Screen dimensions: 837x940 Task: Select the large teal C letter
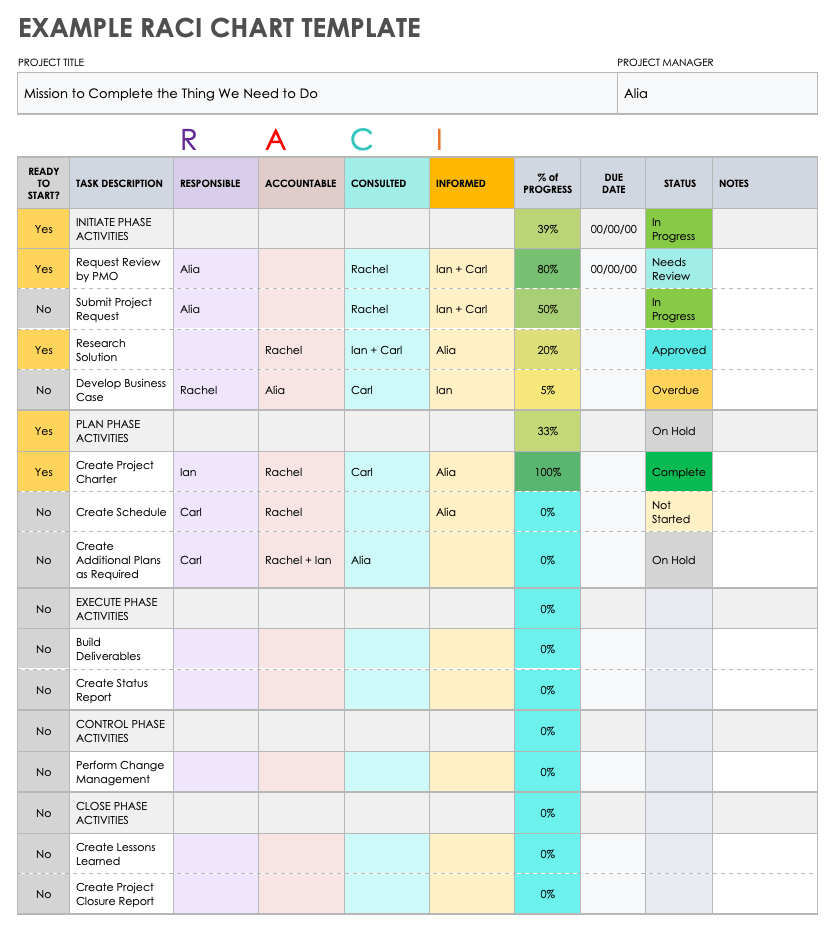(x=361, y=140)
